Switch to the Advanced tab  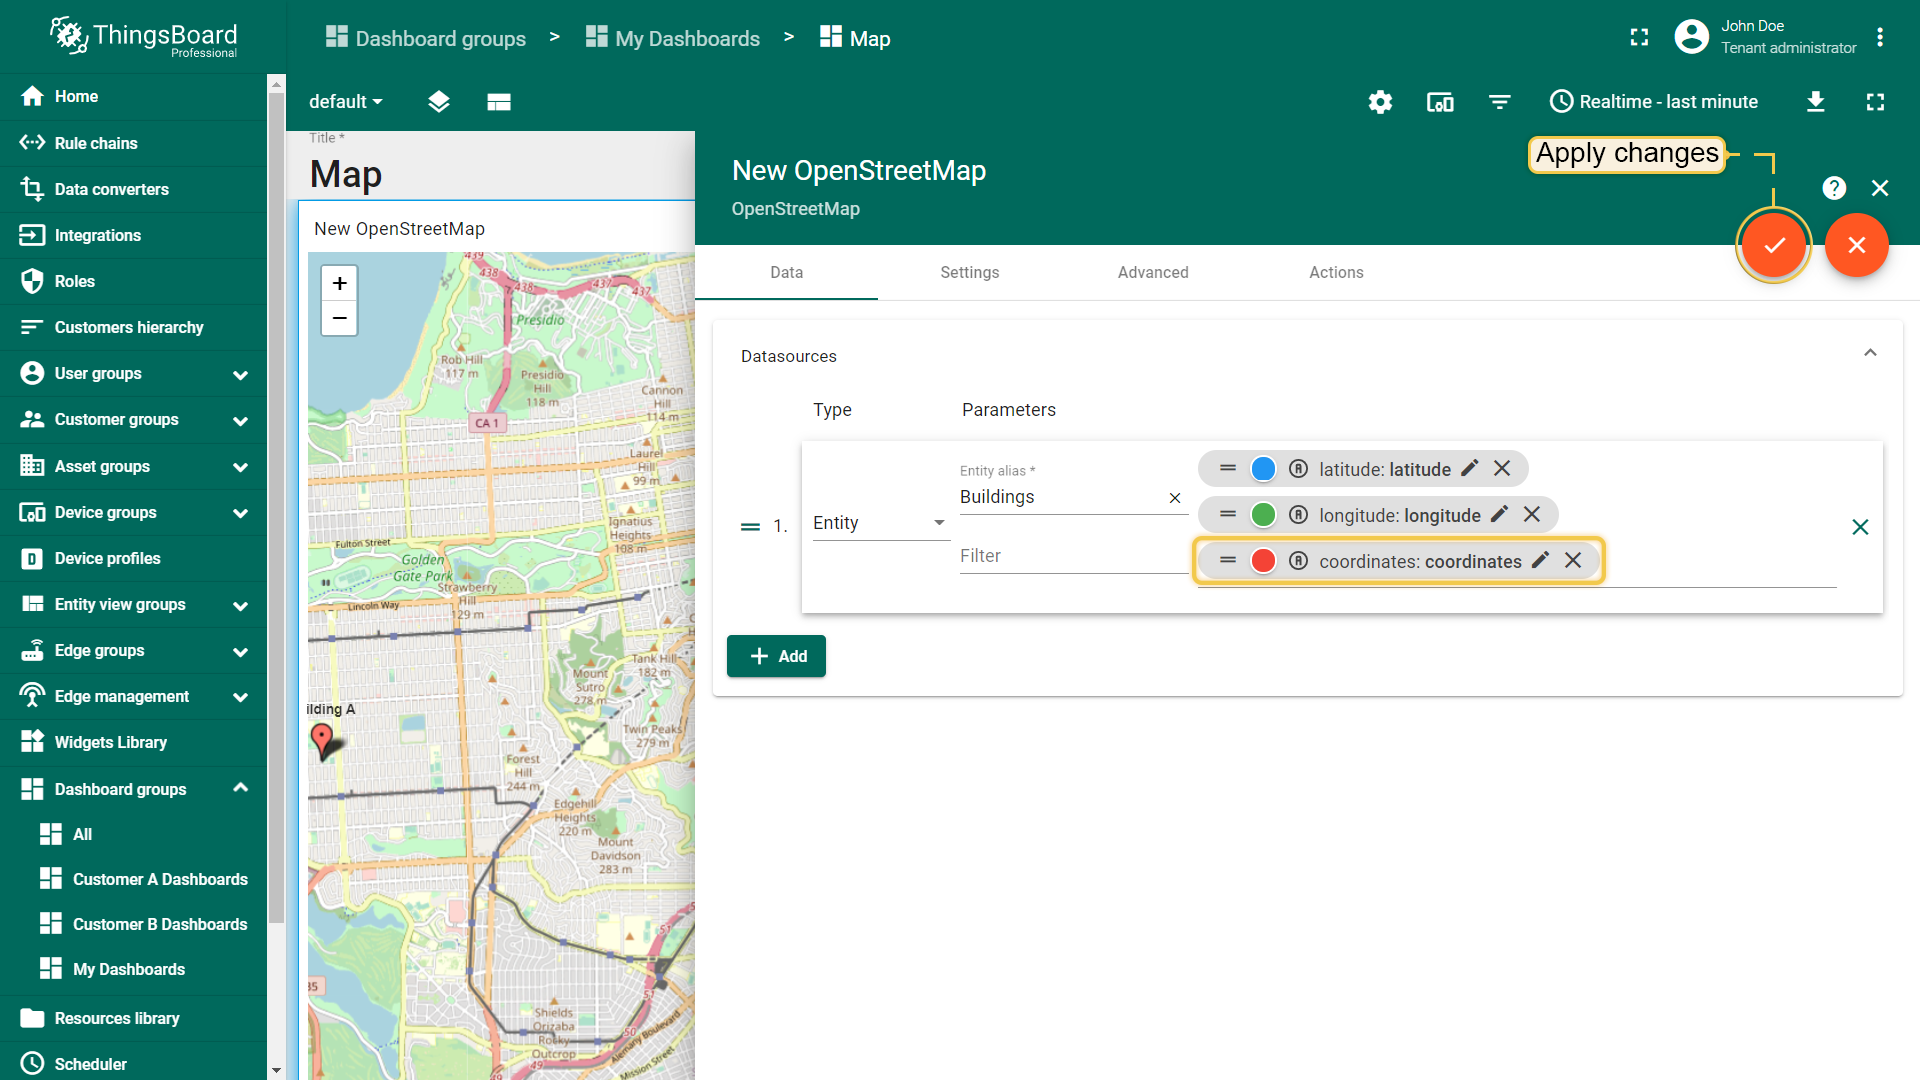point(1153,272)
